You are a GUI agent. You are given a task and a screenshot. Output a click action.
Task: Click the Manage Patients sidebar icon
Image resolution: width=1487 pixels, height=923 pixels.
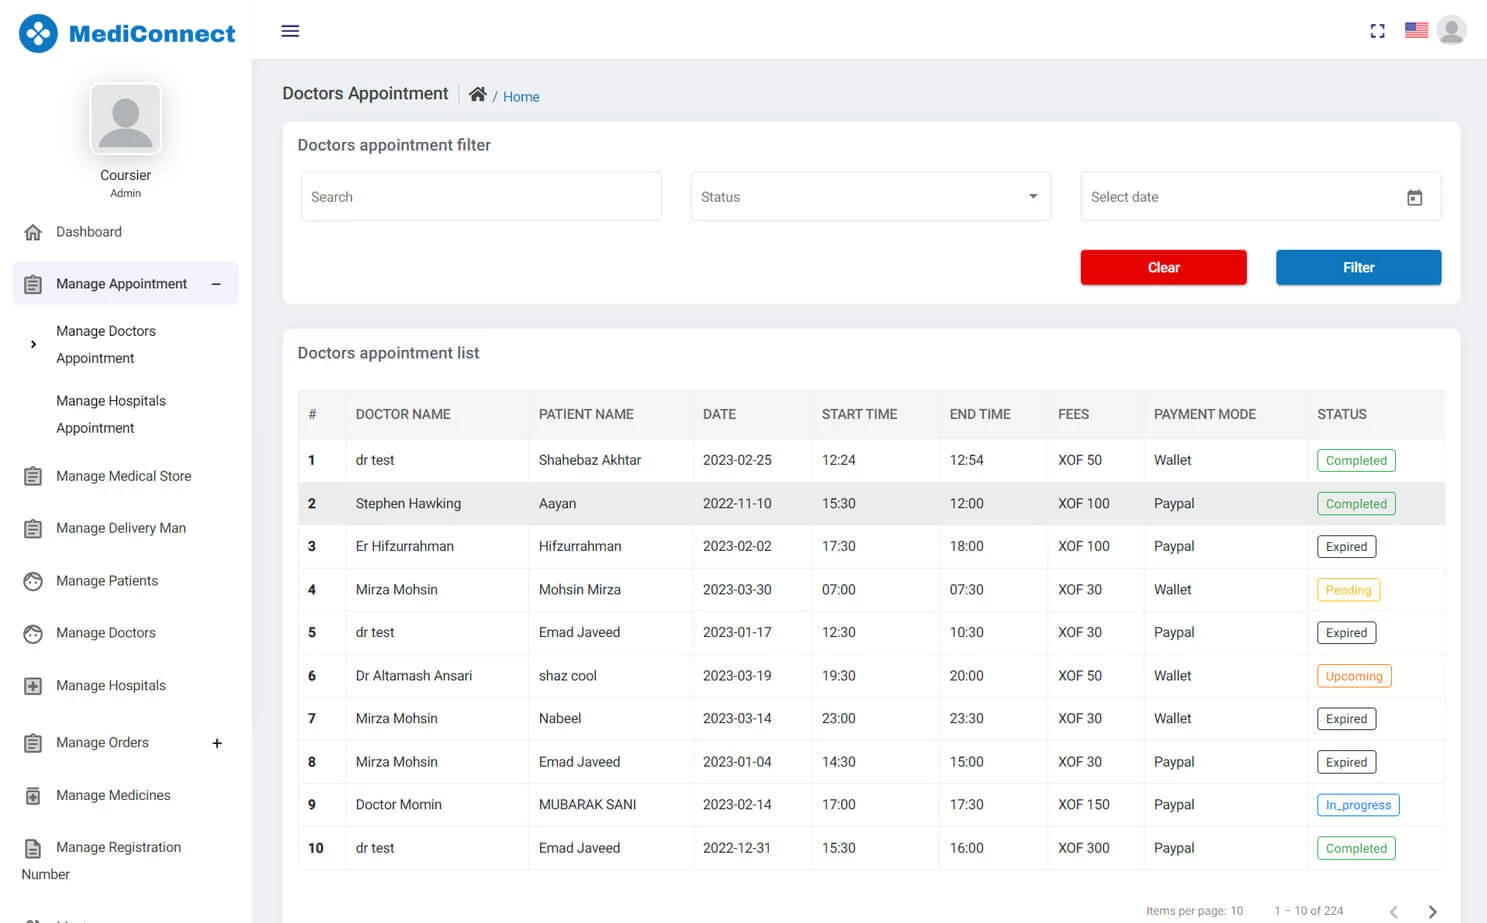[x=33, y=581]
